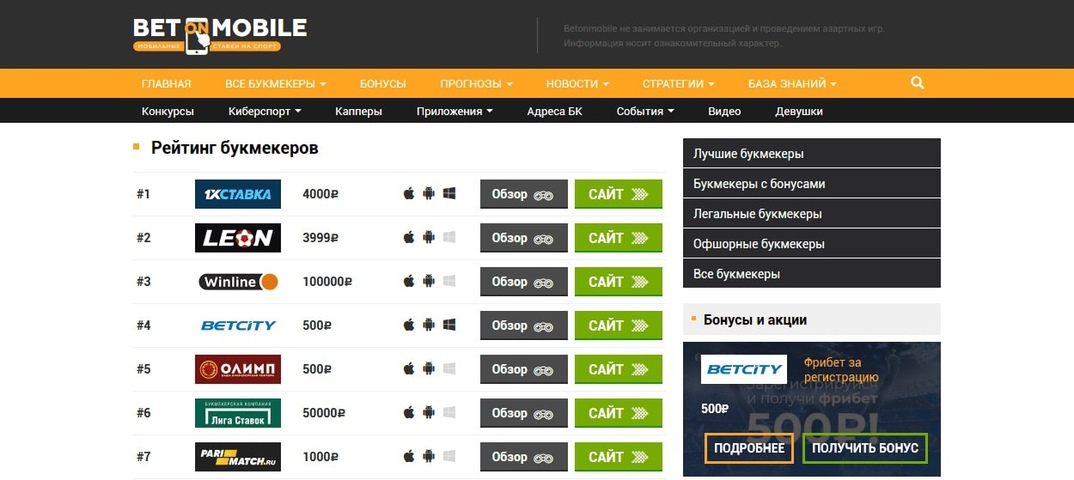This screenshot has width=1074, height=480.
Task: Open the Видео section
Action: click(x=725, y=111)
